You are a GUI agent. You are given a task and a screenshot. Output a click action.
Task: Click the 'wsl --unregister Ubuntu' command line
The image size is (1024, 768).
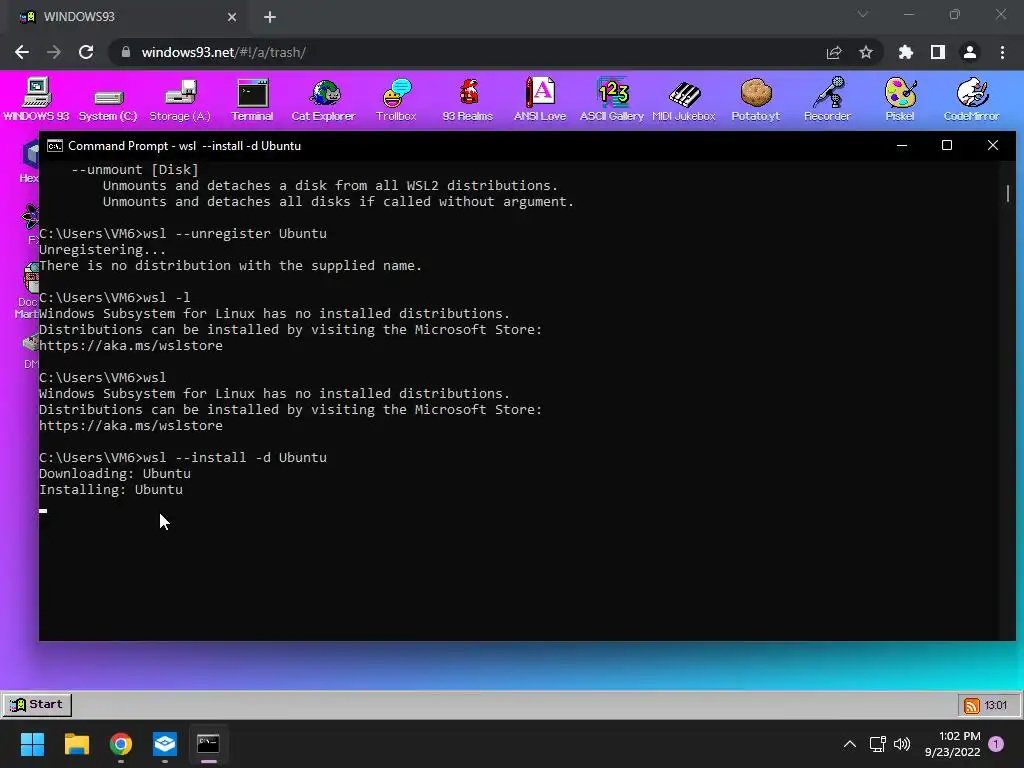183,233
